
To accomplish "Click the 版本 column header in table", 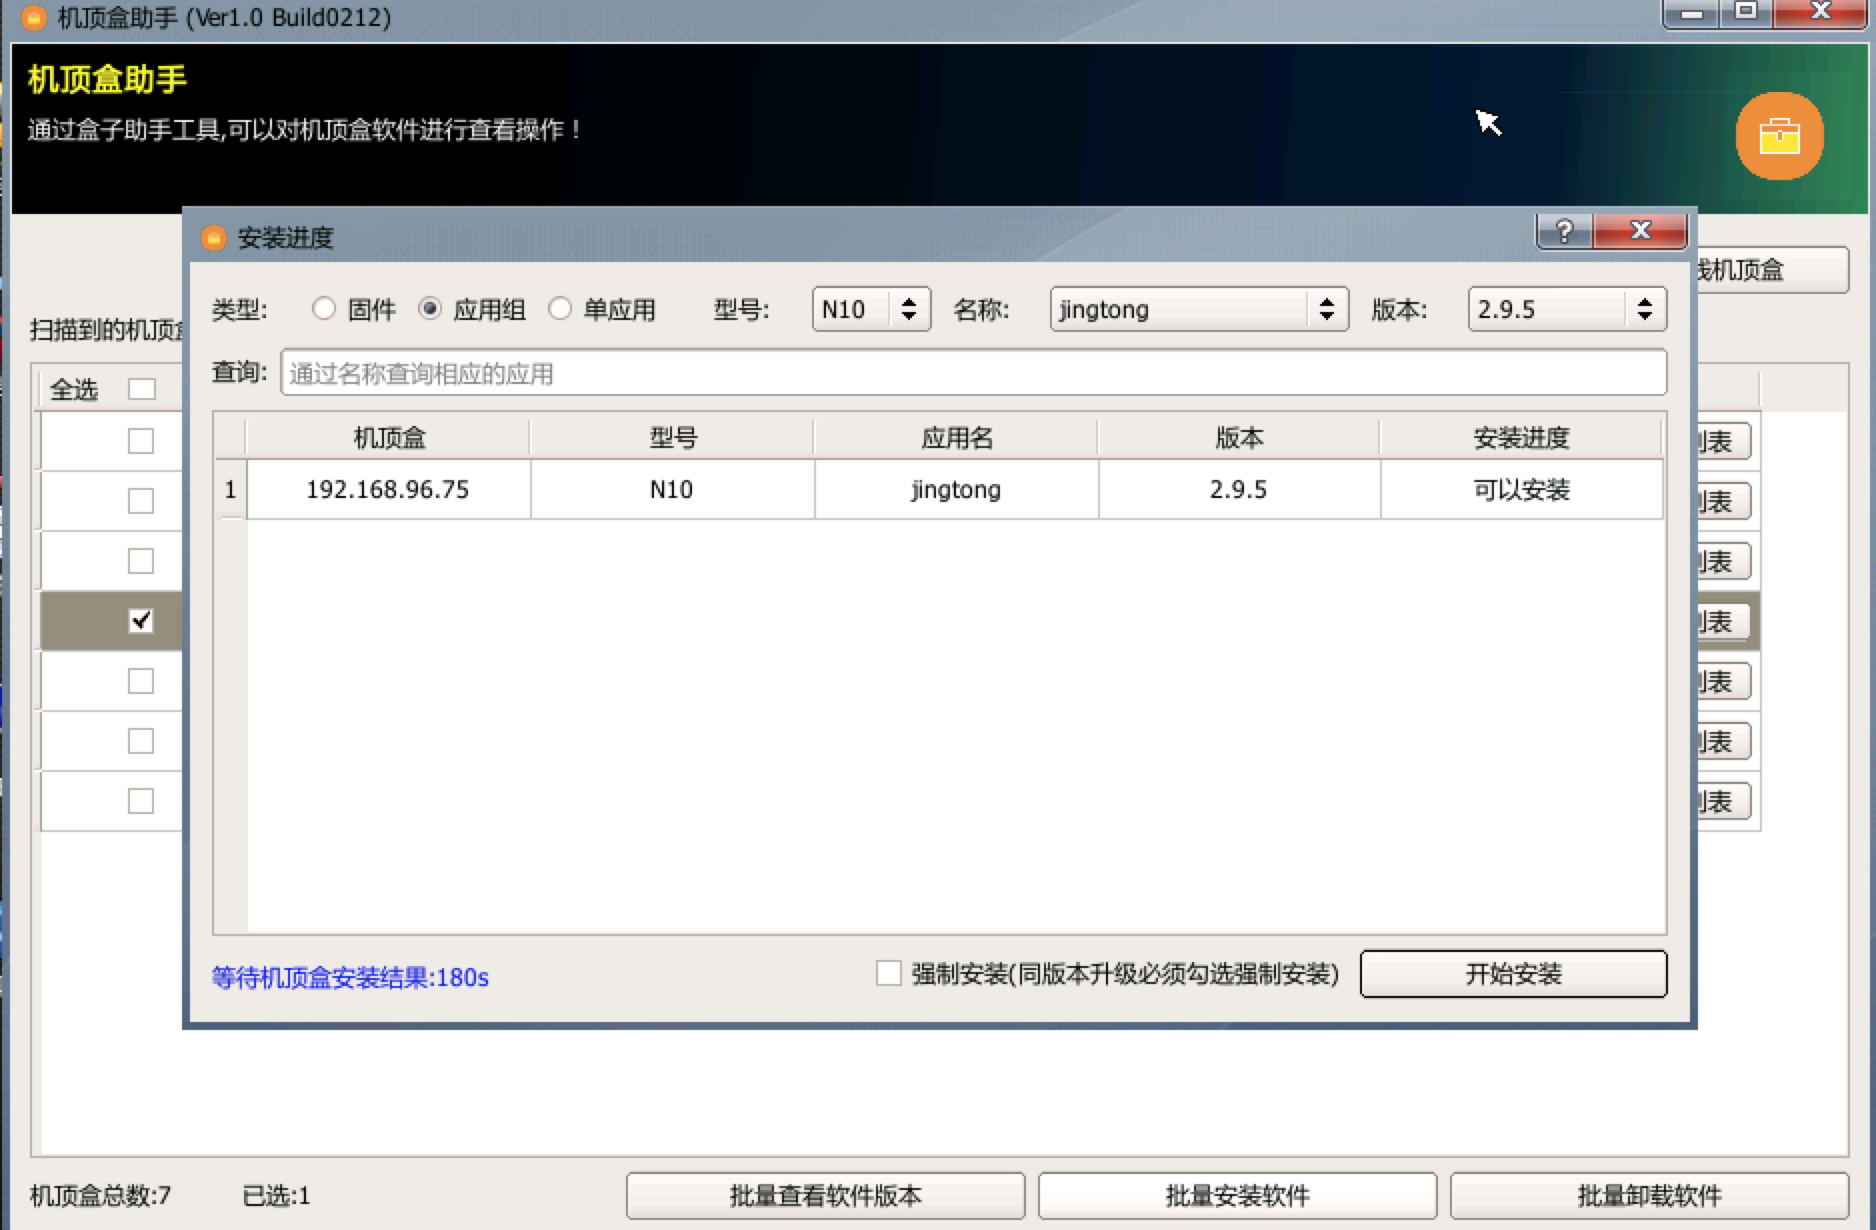I will pyautogui.click(x=1239, y=438).
